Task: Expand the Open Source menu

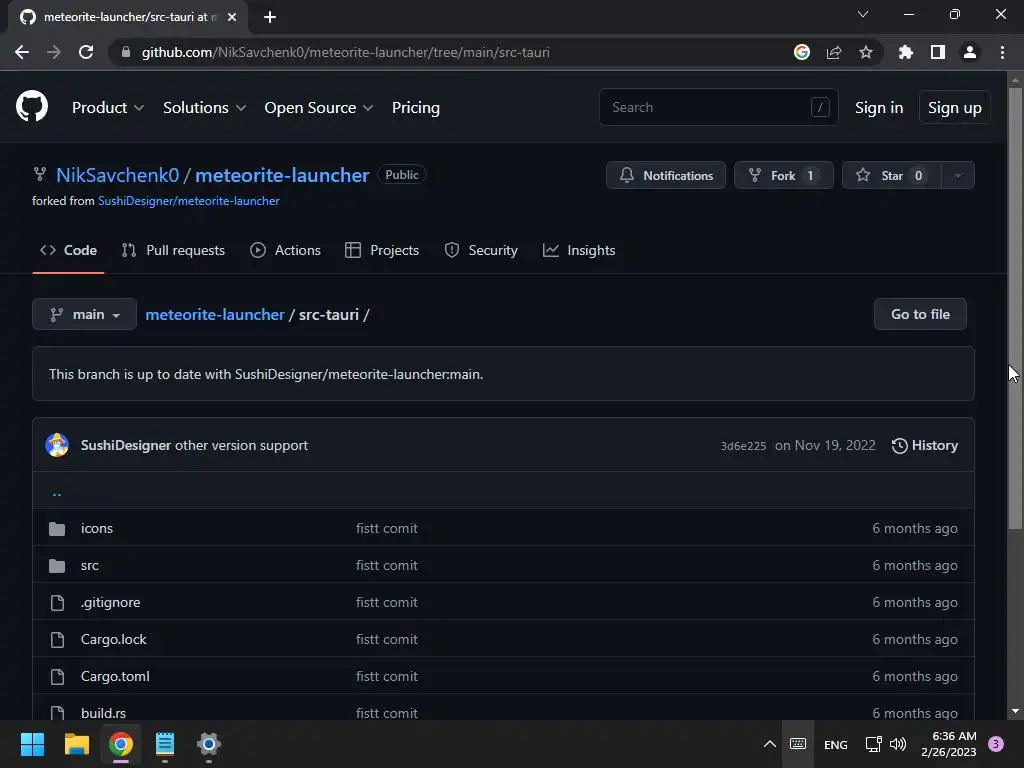Action: (x=319, y=107)
